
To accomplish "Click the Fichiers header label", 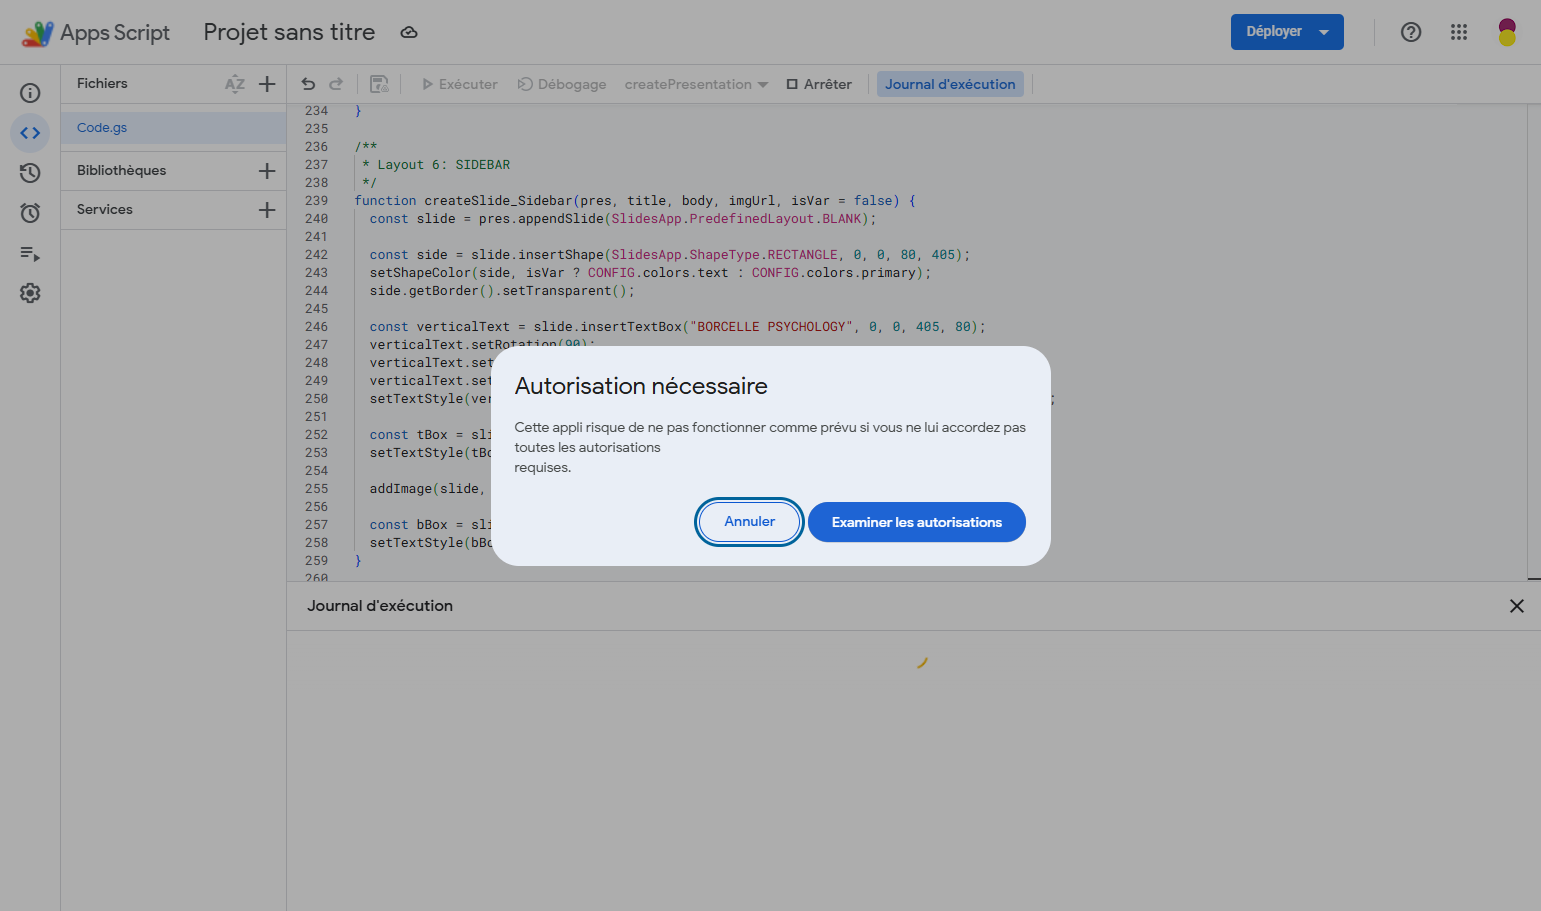I will coord(102,84).
